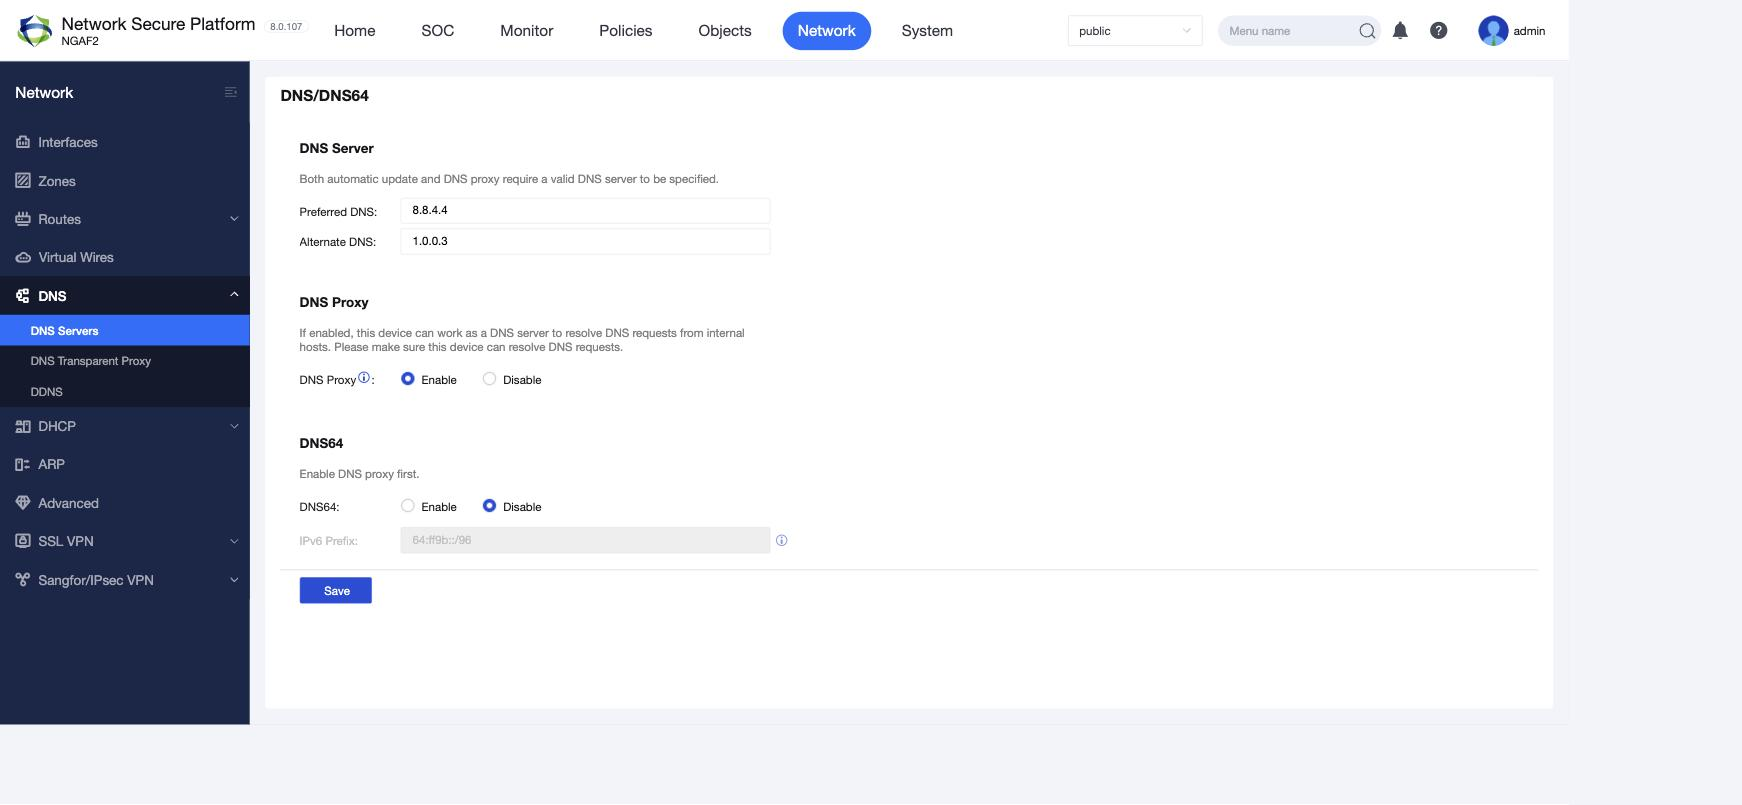Click the menu search magnifier icon

tap(1367, 31)
